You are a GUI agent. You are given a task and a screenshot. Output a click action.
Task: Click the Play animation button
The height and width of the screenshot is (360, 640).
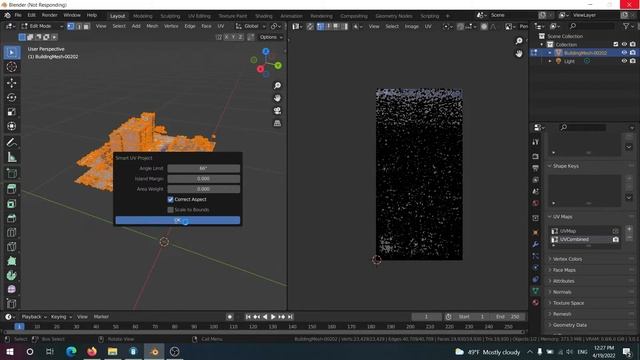273,317
